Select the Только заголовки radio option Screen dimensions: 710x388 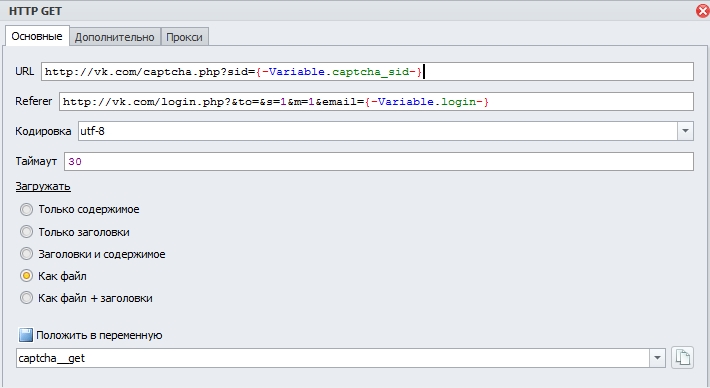click(x=26, y=232)
